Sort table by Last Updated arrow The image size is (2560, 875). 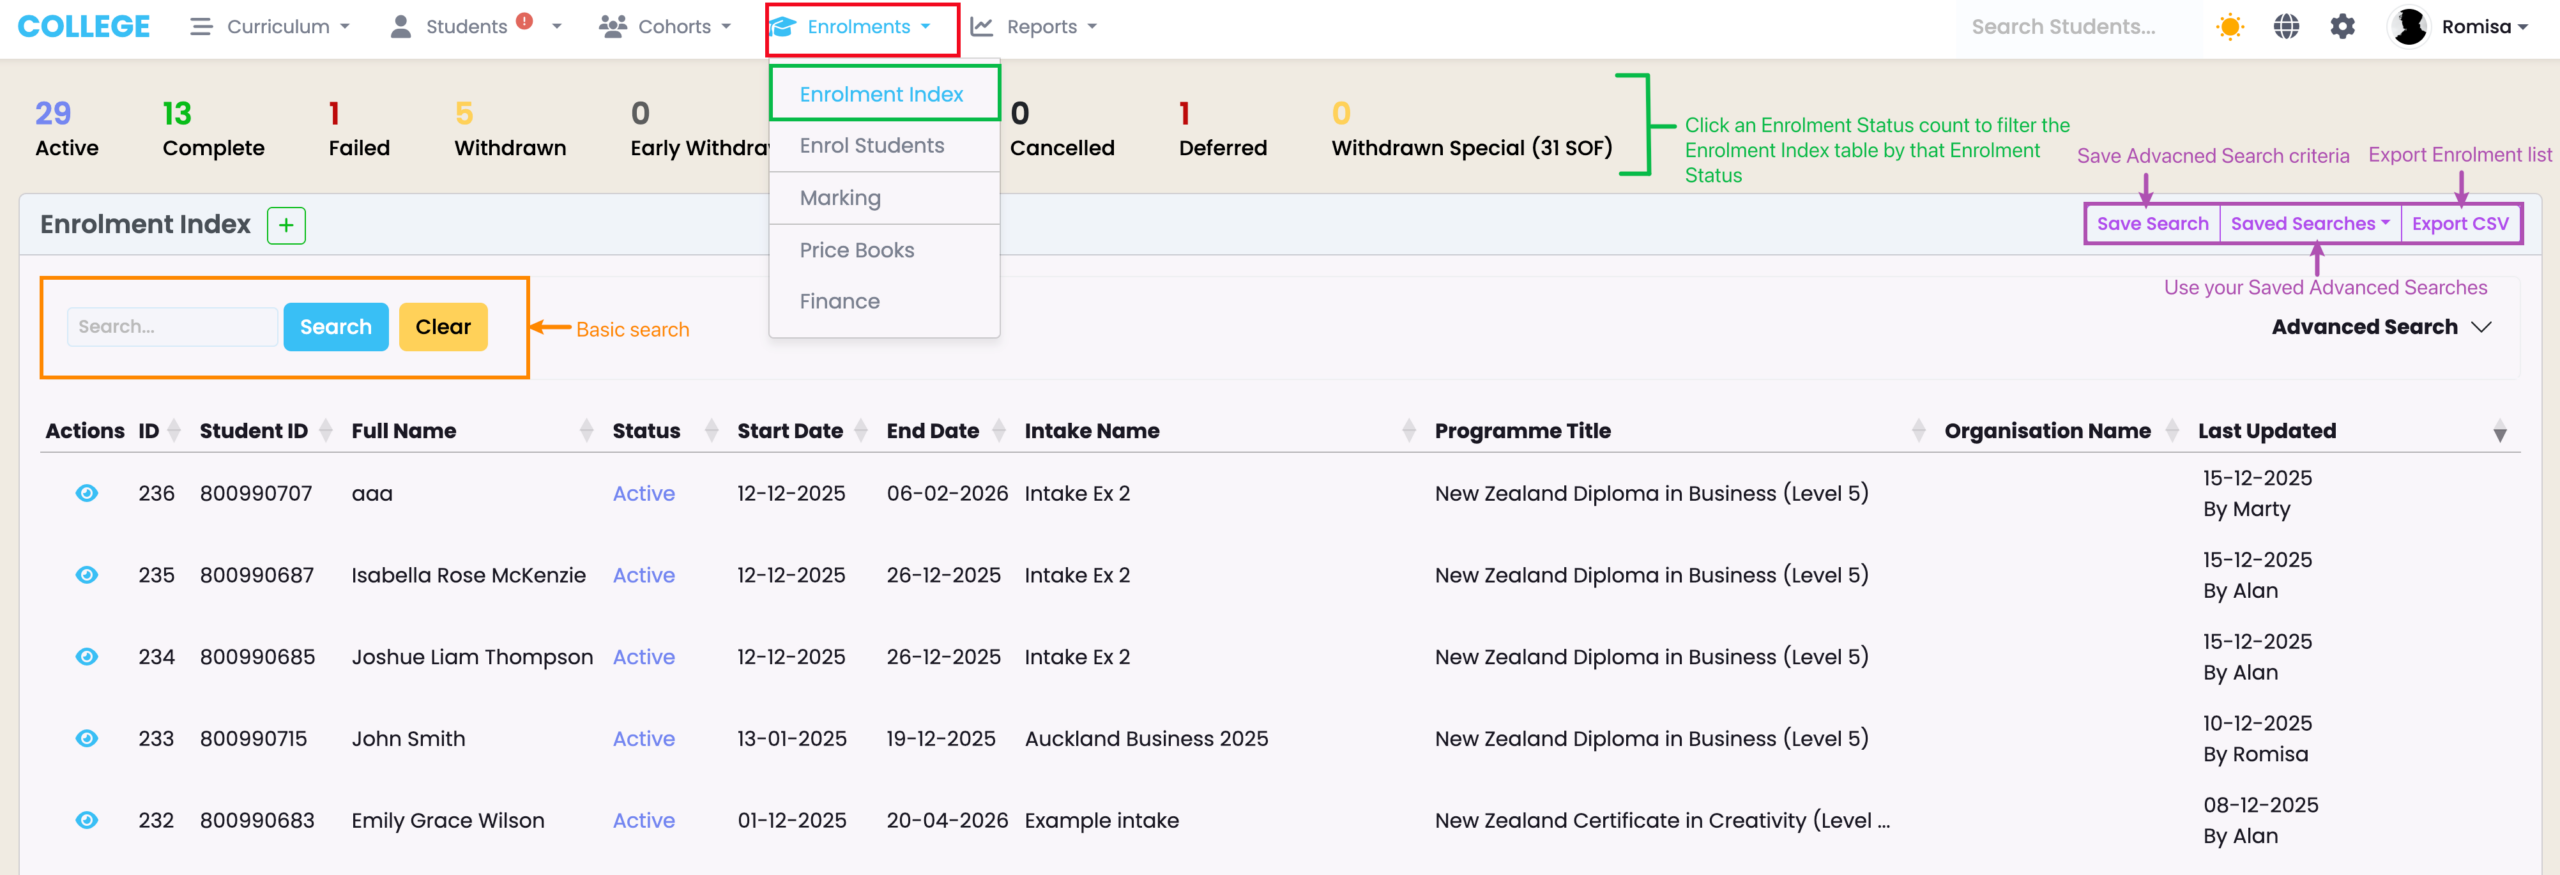tap(2499, 432)
